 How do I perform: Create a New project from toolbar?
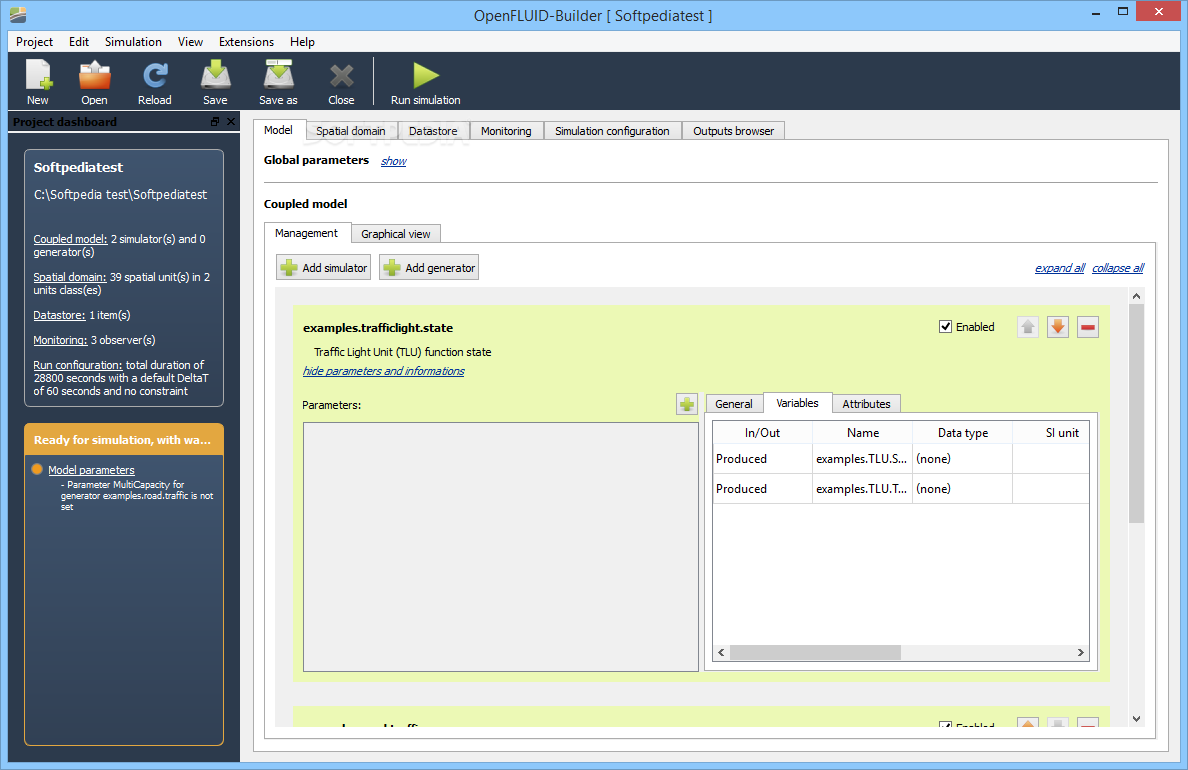coord(38,82)
